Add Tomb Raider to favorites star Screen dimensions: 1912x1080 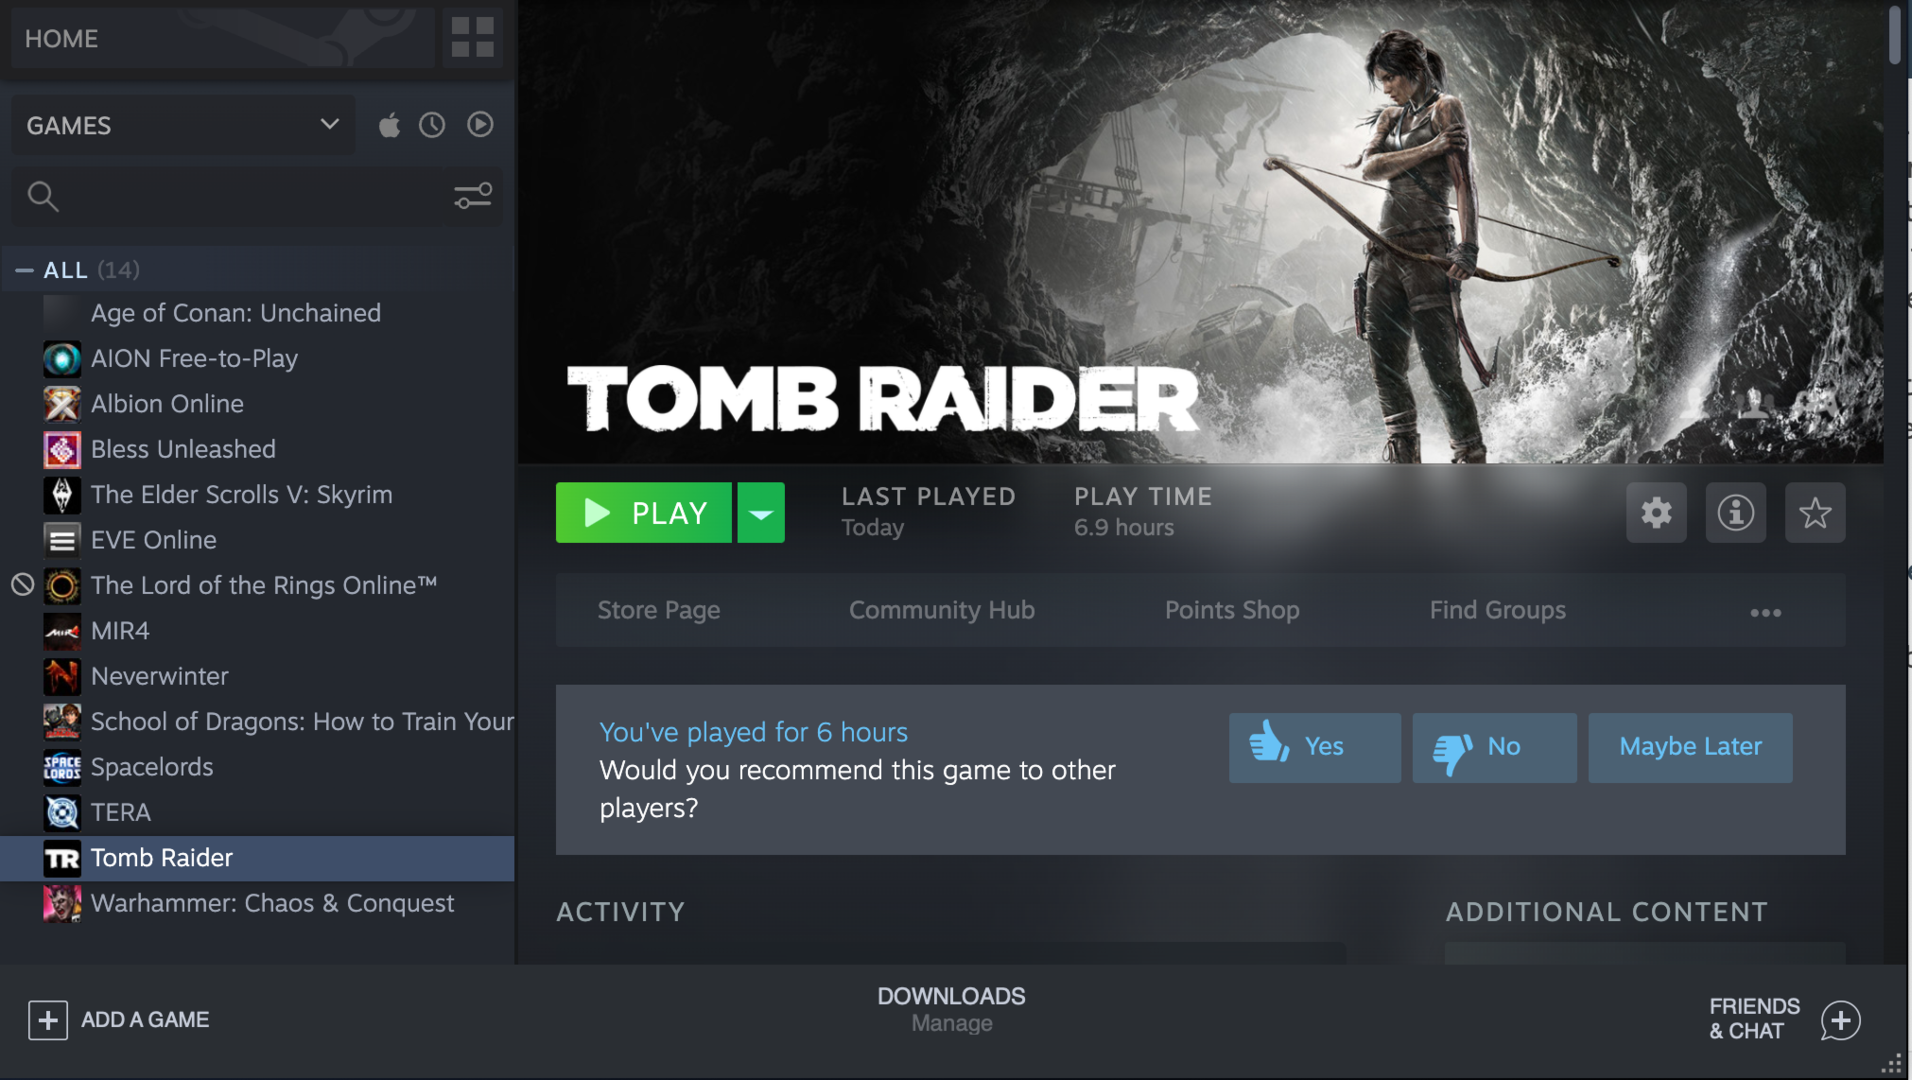(1815, 513)
